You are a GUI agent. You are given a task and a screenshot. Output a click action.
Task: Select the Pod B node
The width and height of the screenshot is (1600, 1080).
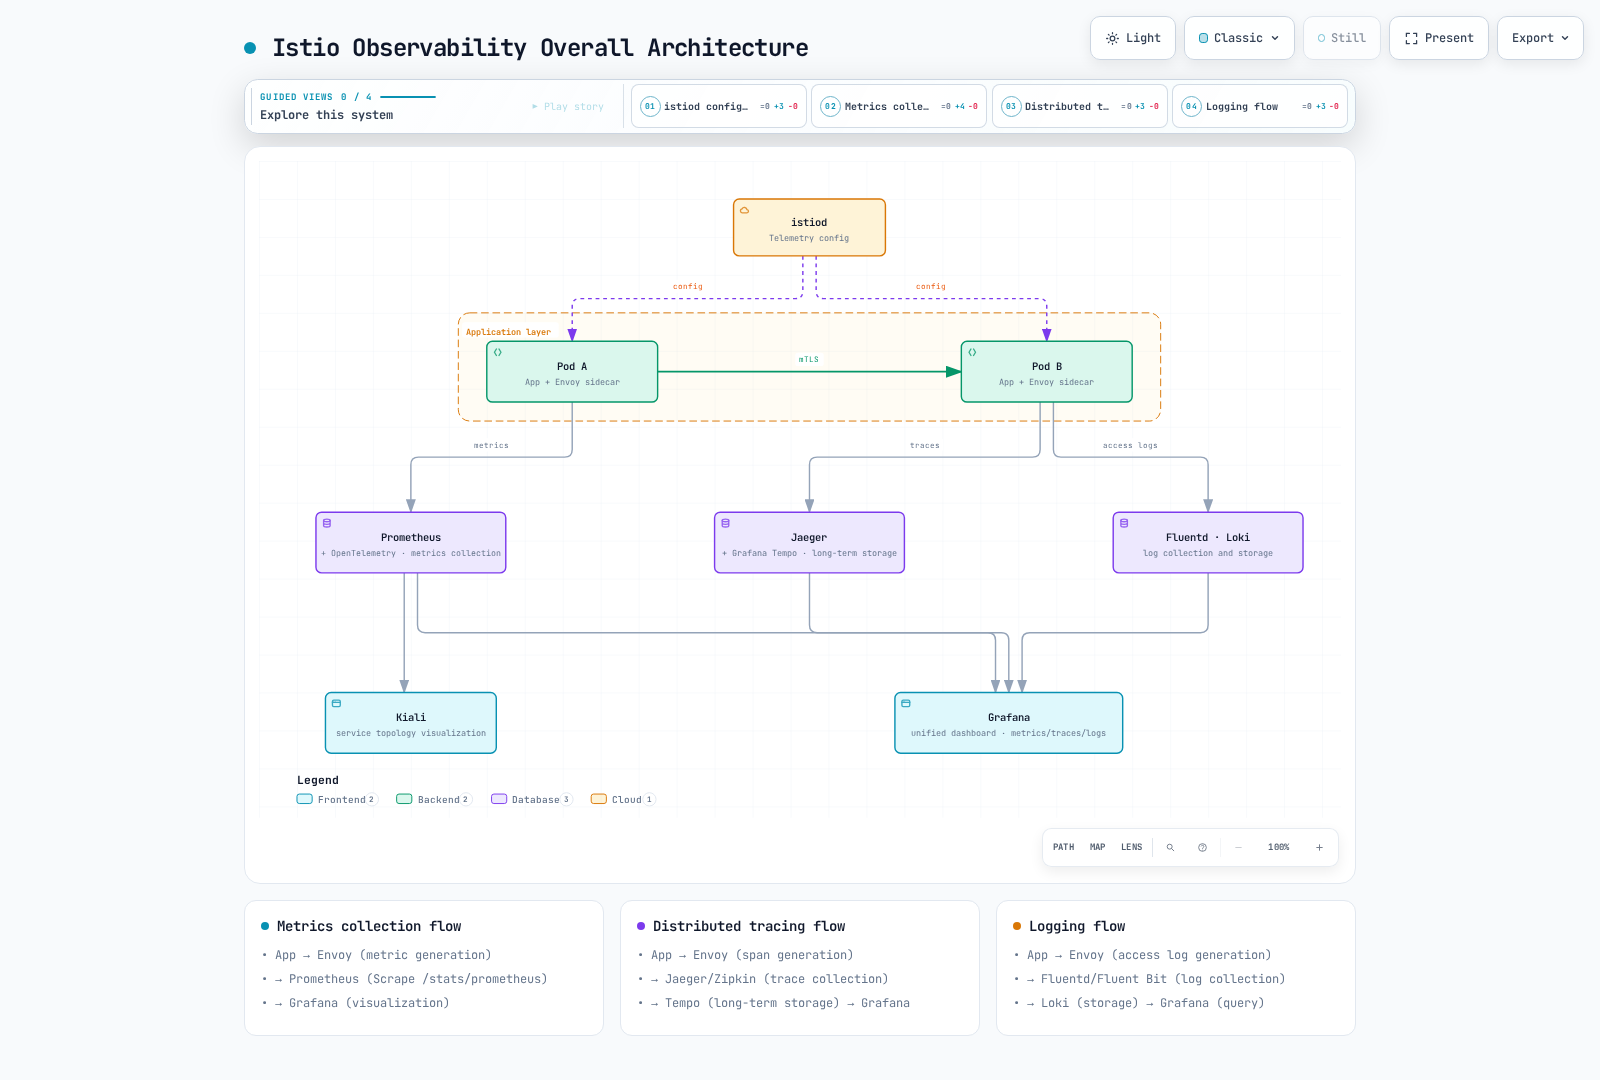pos(1047,372)
